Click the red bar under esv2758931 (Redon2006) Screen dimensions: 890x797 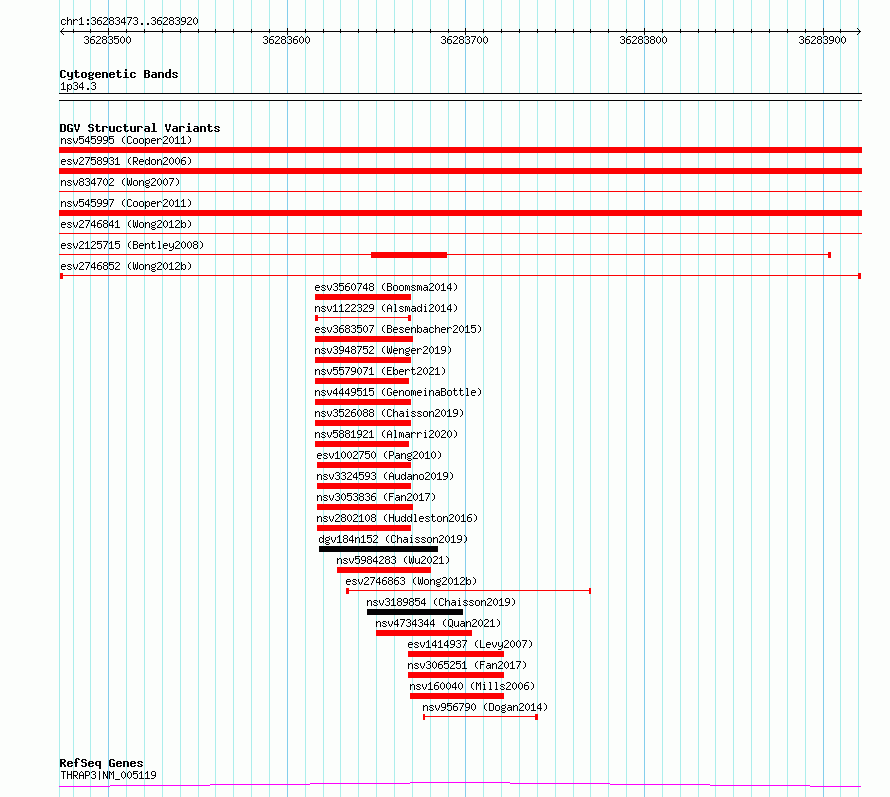pos(460,171)
